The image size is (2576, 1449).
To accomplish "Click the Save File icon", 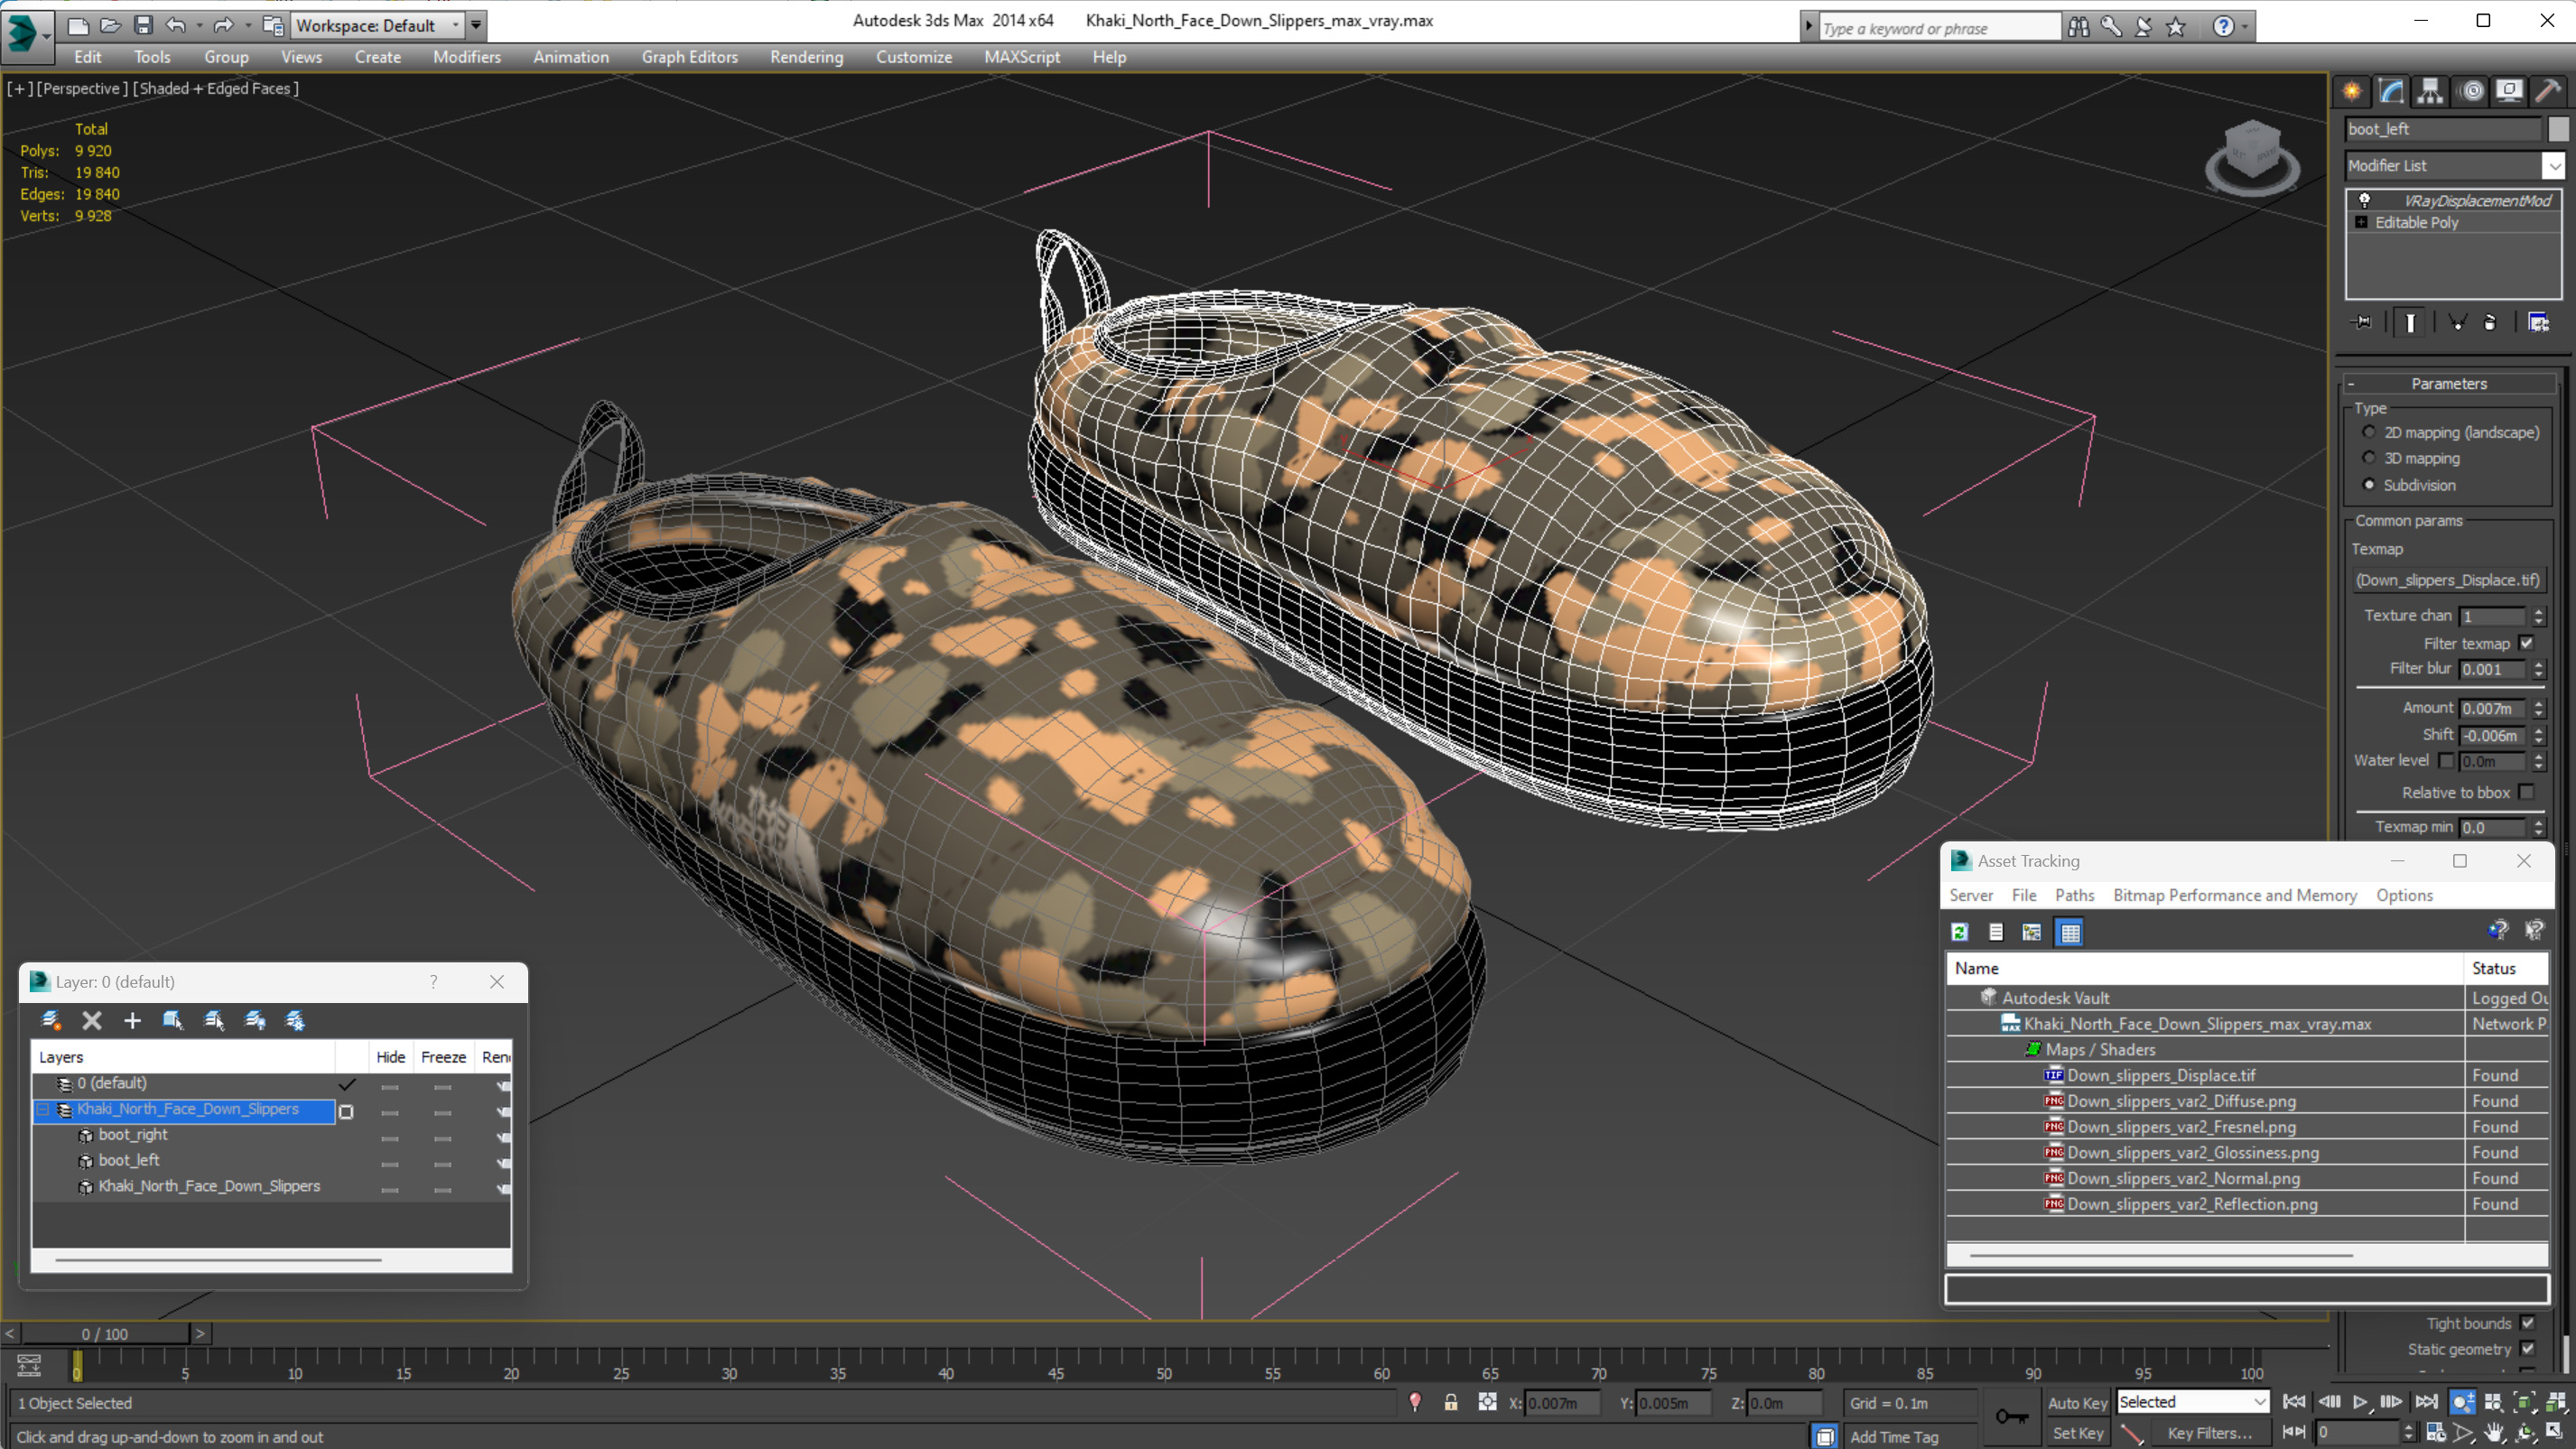I will pos(143,25).
